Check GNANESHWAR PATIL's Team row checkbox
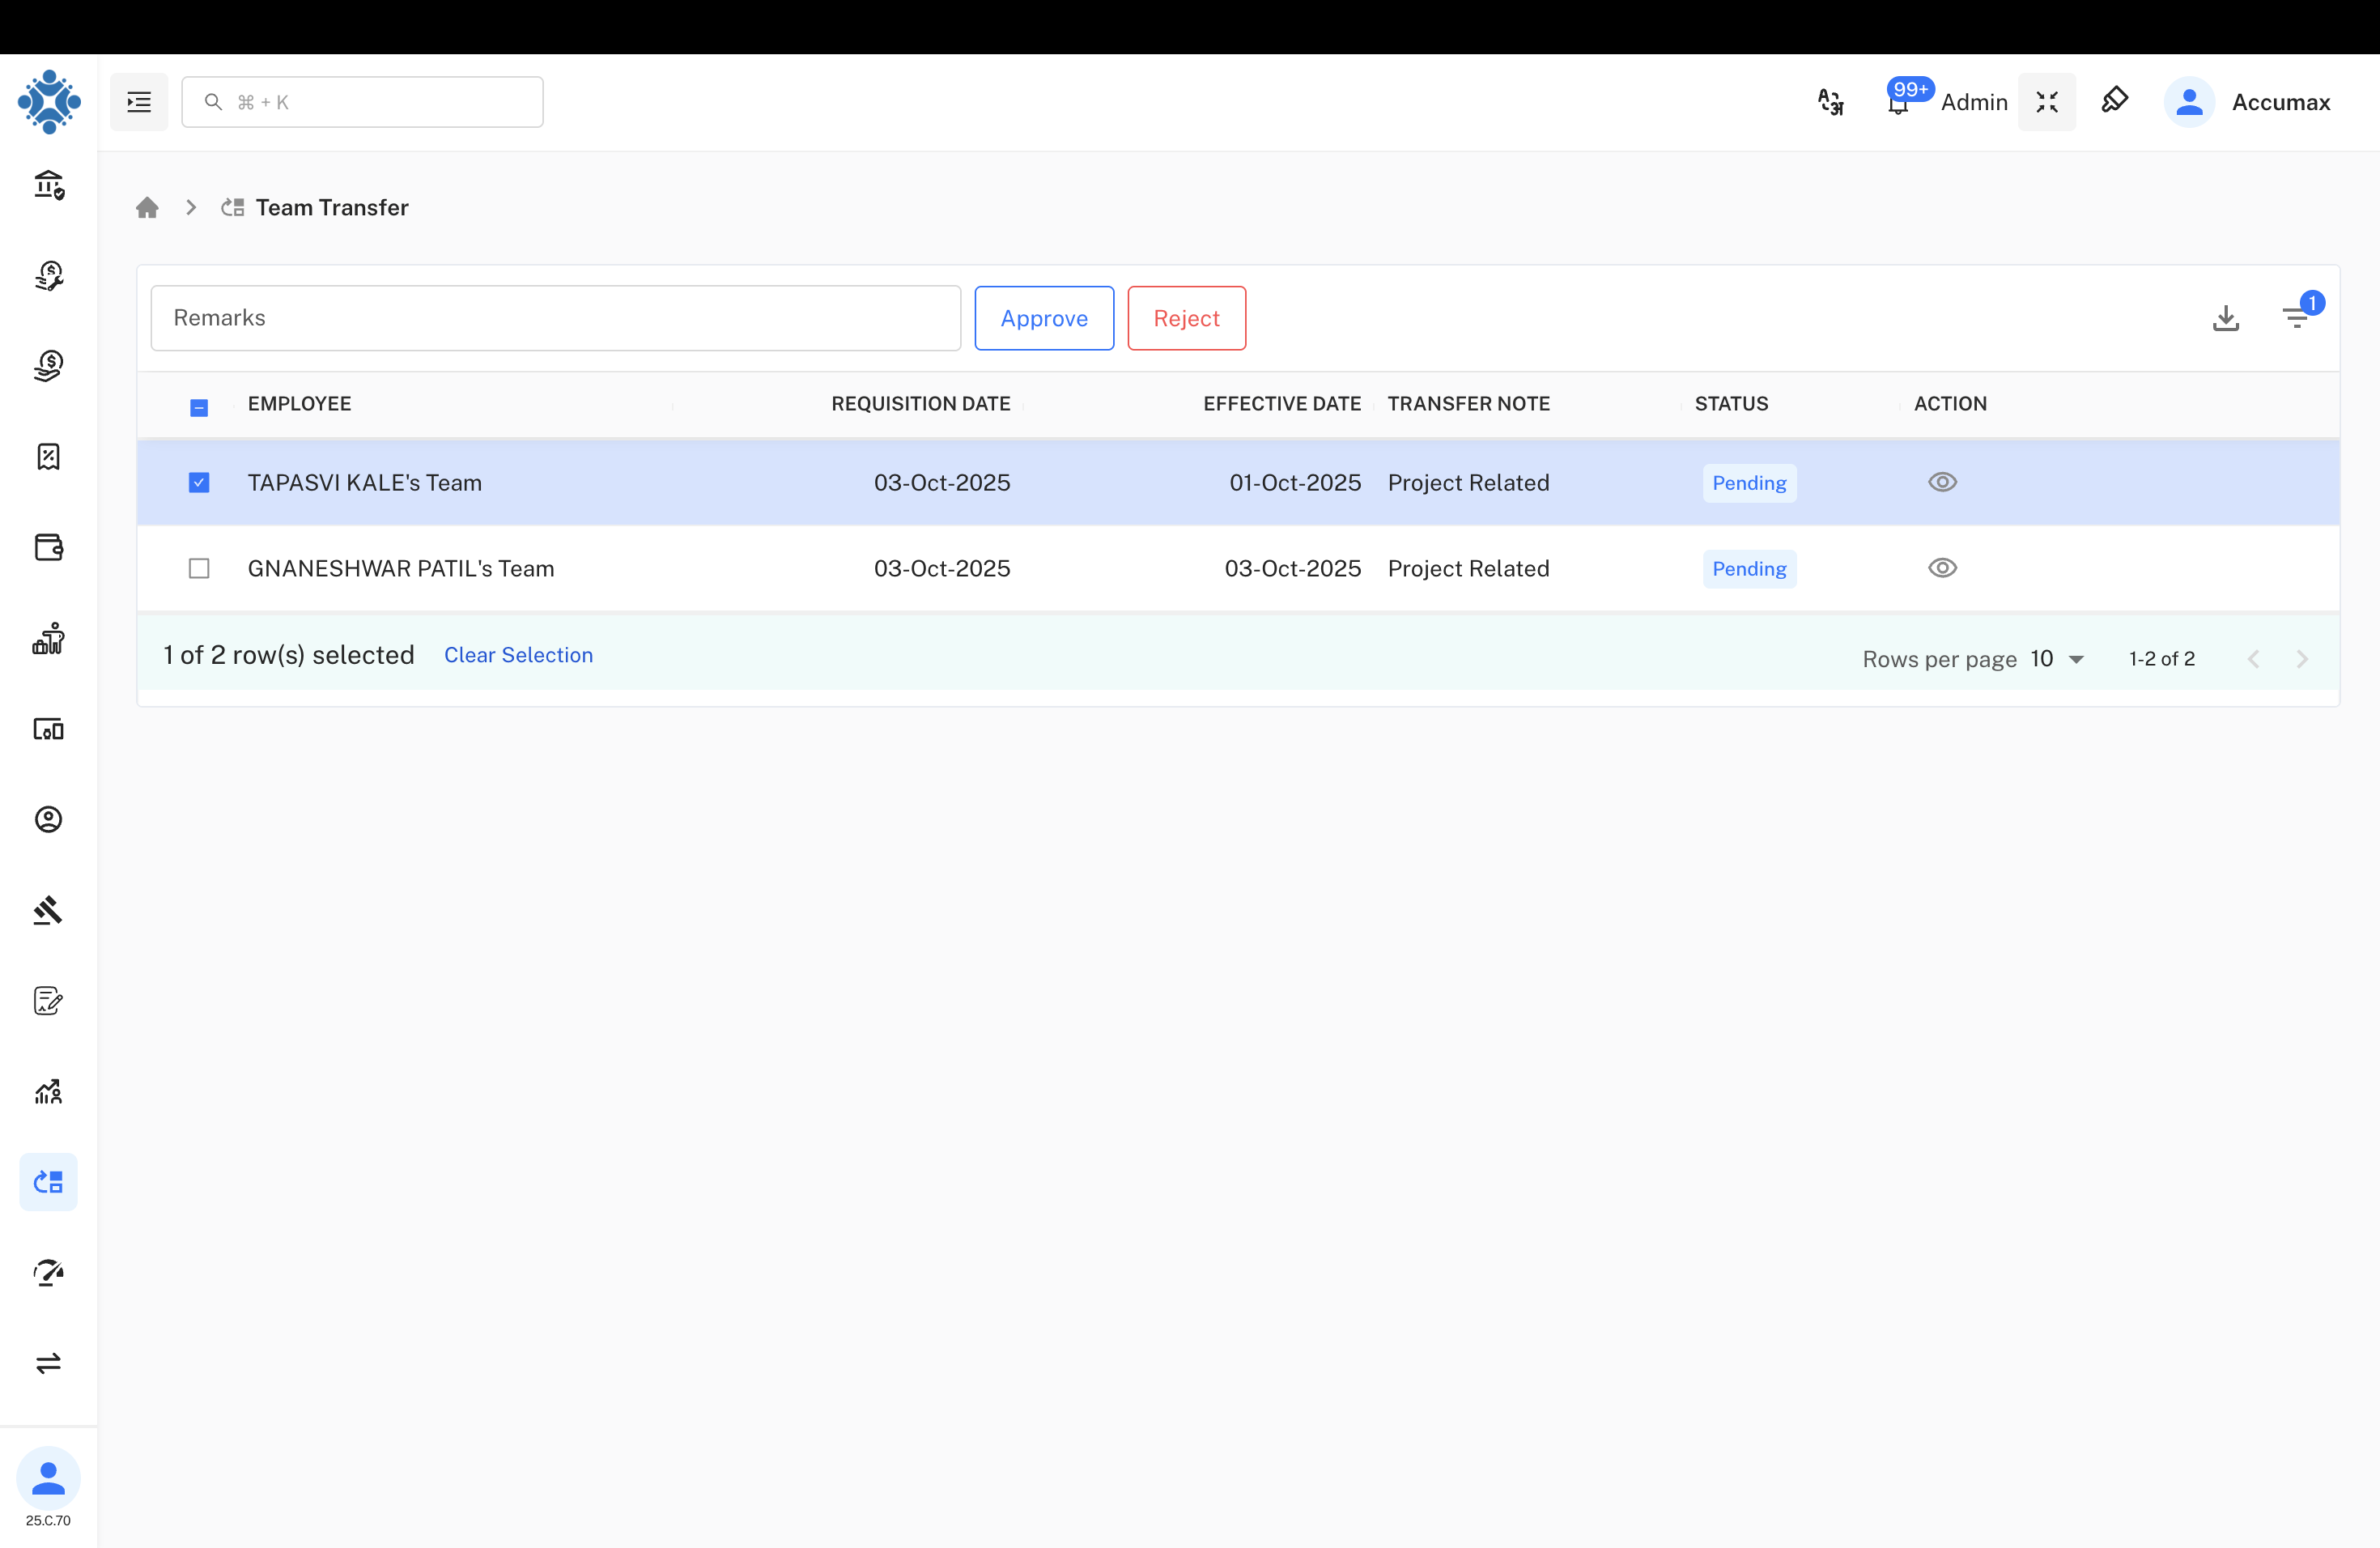 click(x=199, y=568)
